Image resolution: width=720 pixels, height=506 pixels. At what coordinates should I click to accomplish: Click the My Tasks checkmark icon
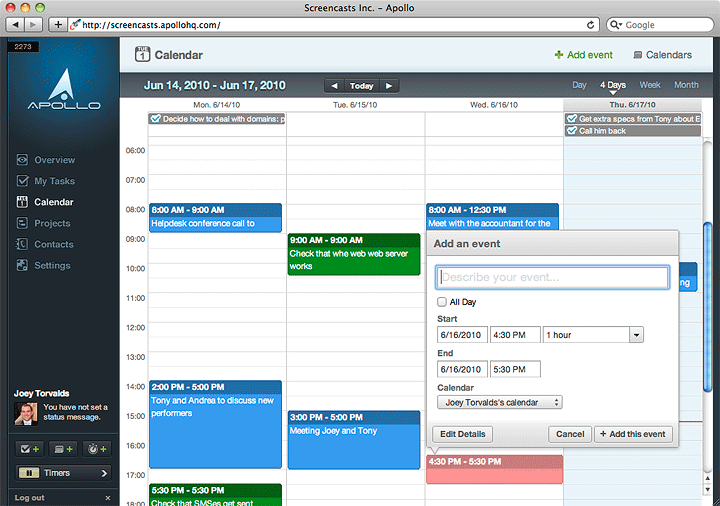[x=22, y=180]
